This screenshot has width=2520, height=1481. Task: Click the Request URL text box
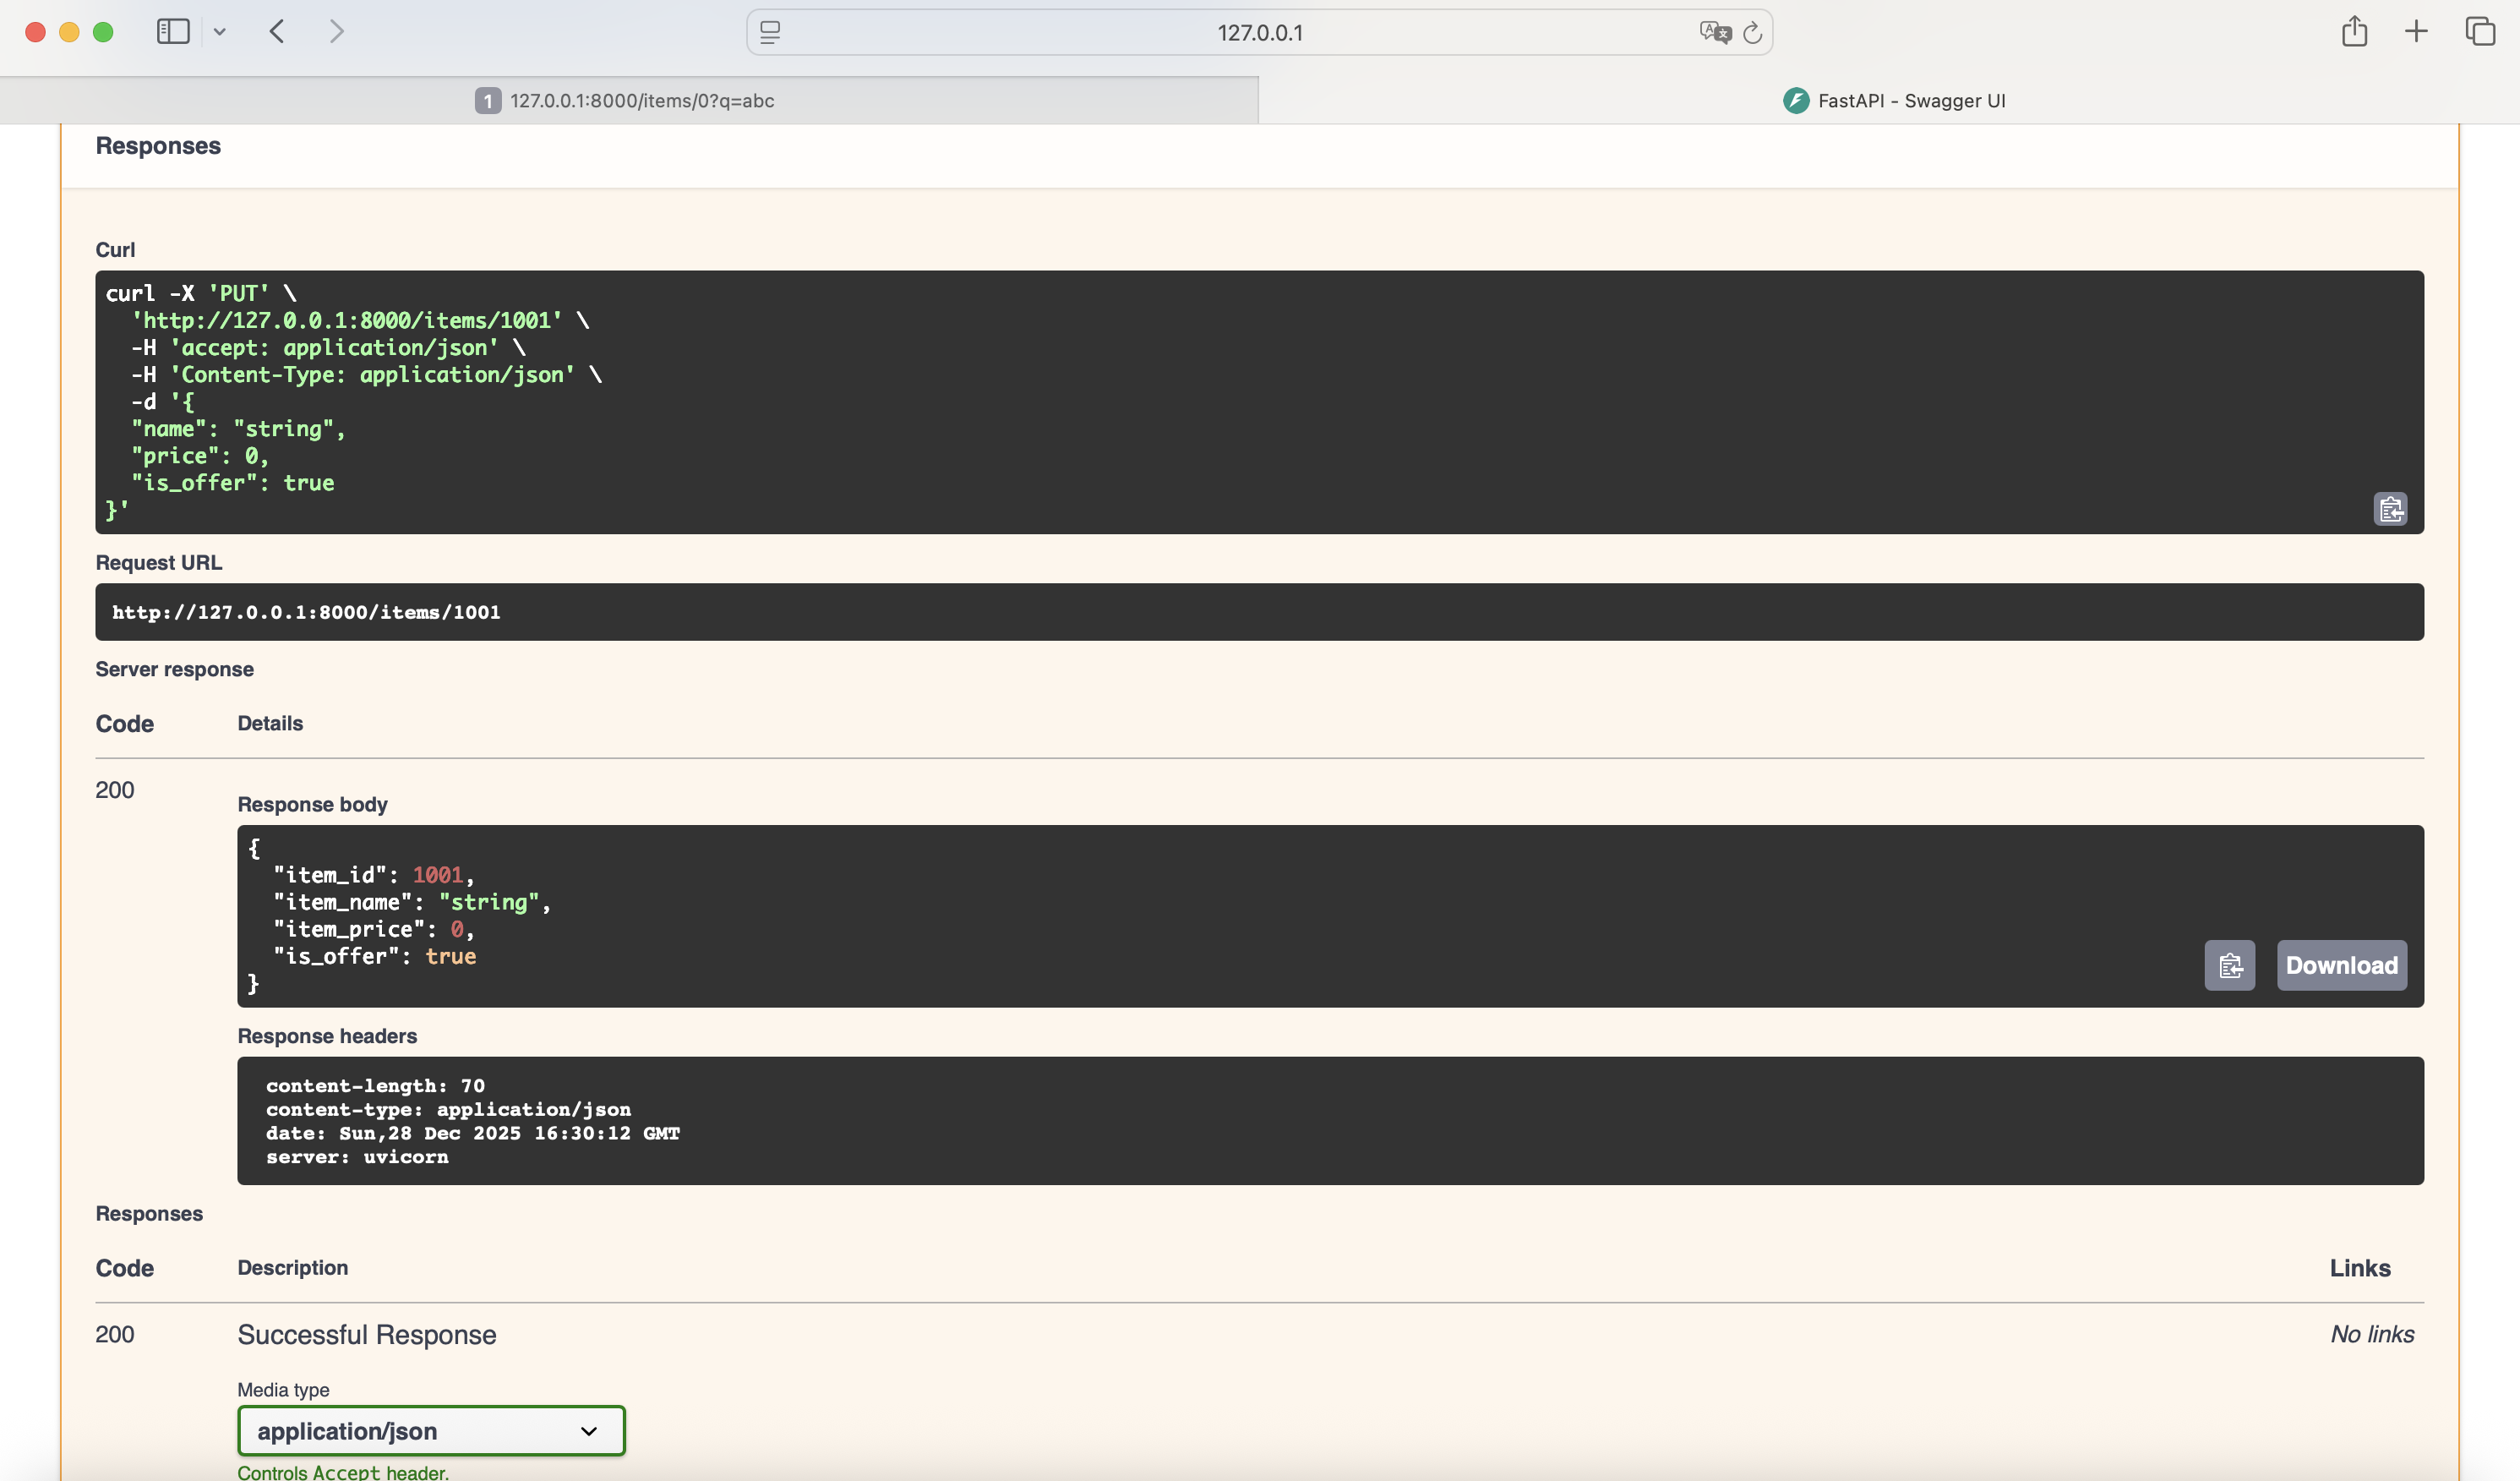(x=1259, y=612)
